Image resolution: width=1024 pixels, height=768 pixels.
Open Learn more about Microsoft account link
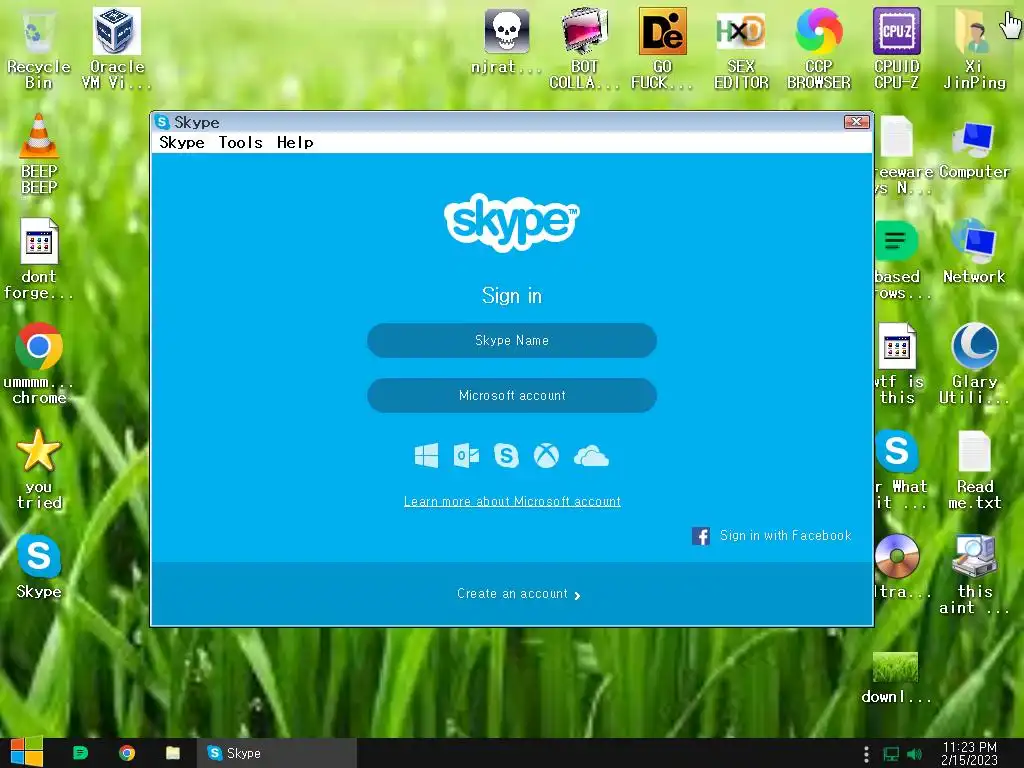pyautogui.click(x=512, y=502)
